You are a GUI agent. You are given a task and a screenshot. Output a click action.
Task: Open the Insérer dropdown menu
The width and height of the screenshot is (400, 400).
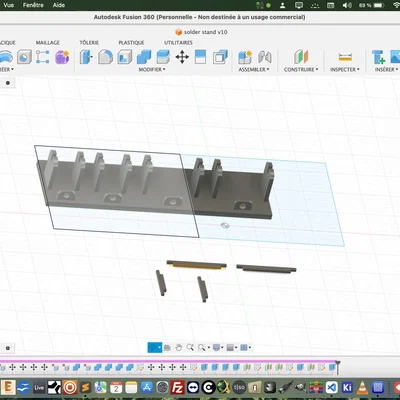[x=386, y=69]
